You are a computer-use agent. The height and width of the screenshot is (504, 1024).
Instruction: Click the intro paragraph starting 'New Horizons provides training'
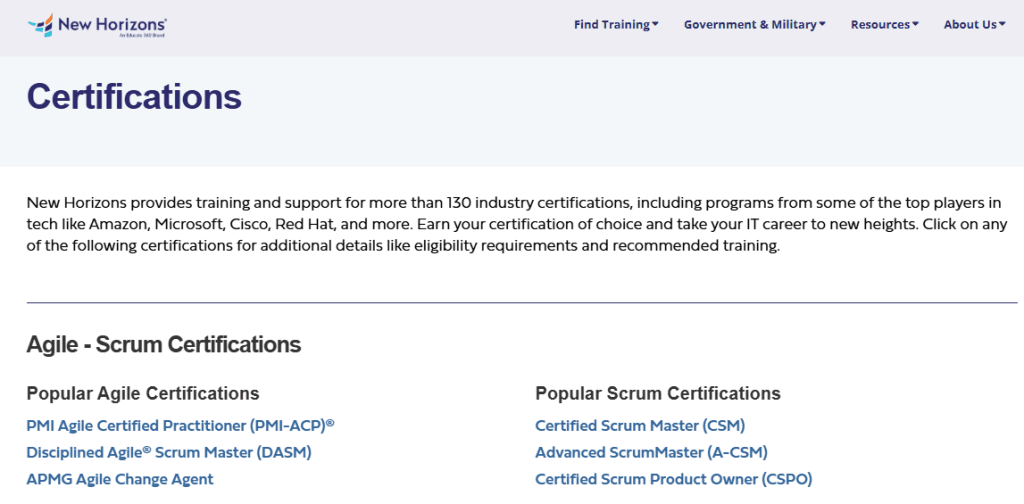click(x=517, y=225)
